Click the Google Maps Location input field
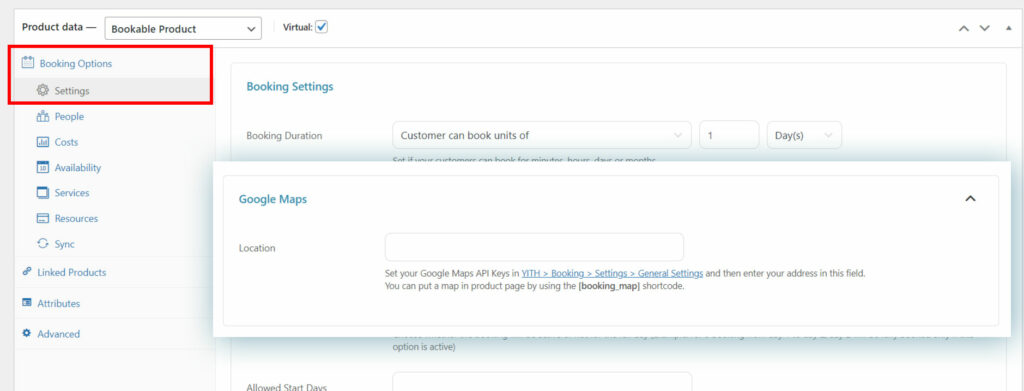 [534, 247]
